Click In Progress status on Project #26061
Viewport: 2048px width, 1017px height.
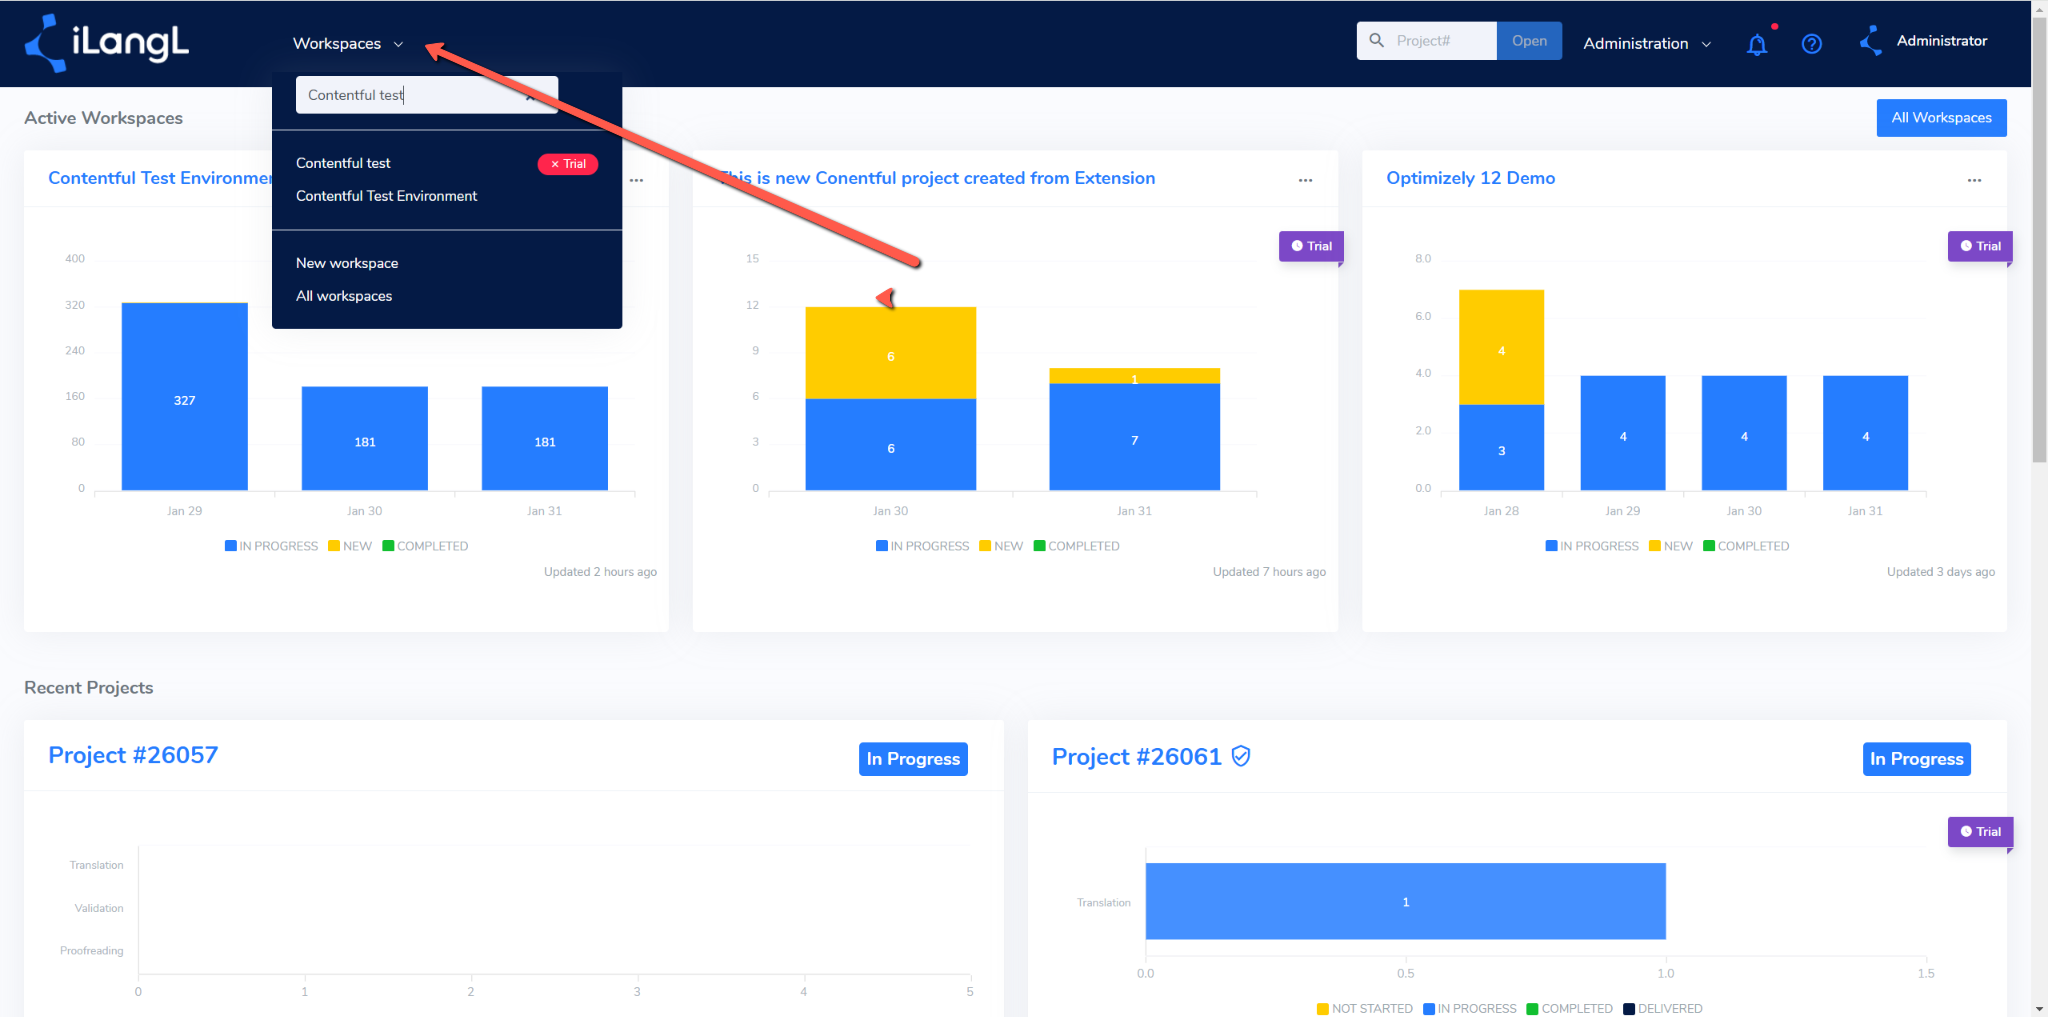click(x=1917, y=759)
